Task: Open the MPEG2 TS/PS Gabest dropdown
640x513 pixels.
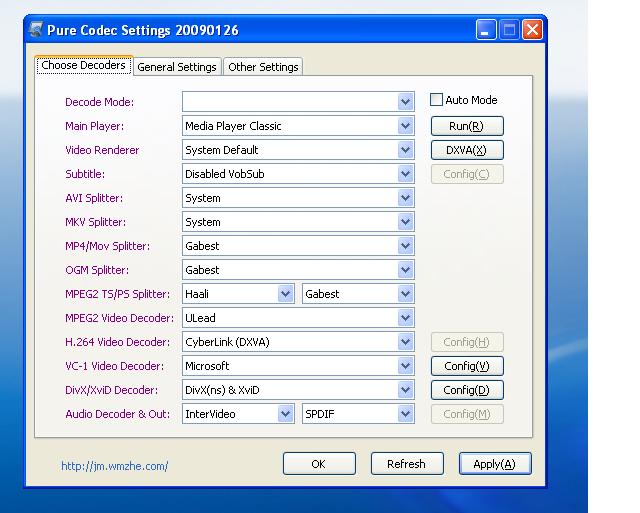Action: [358, 294]
